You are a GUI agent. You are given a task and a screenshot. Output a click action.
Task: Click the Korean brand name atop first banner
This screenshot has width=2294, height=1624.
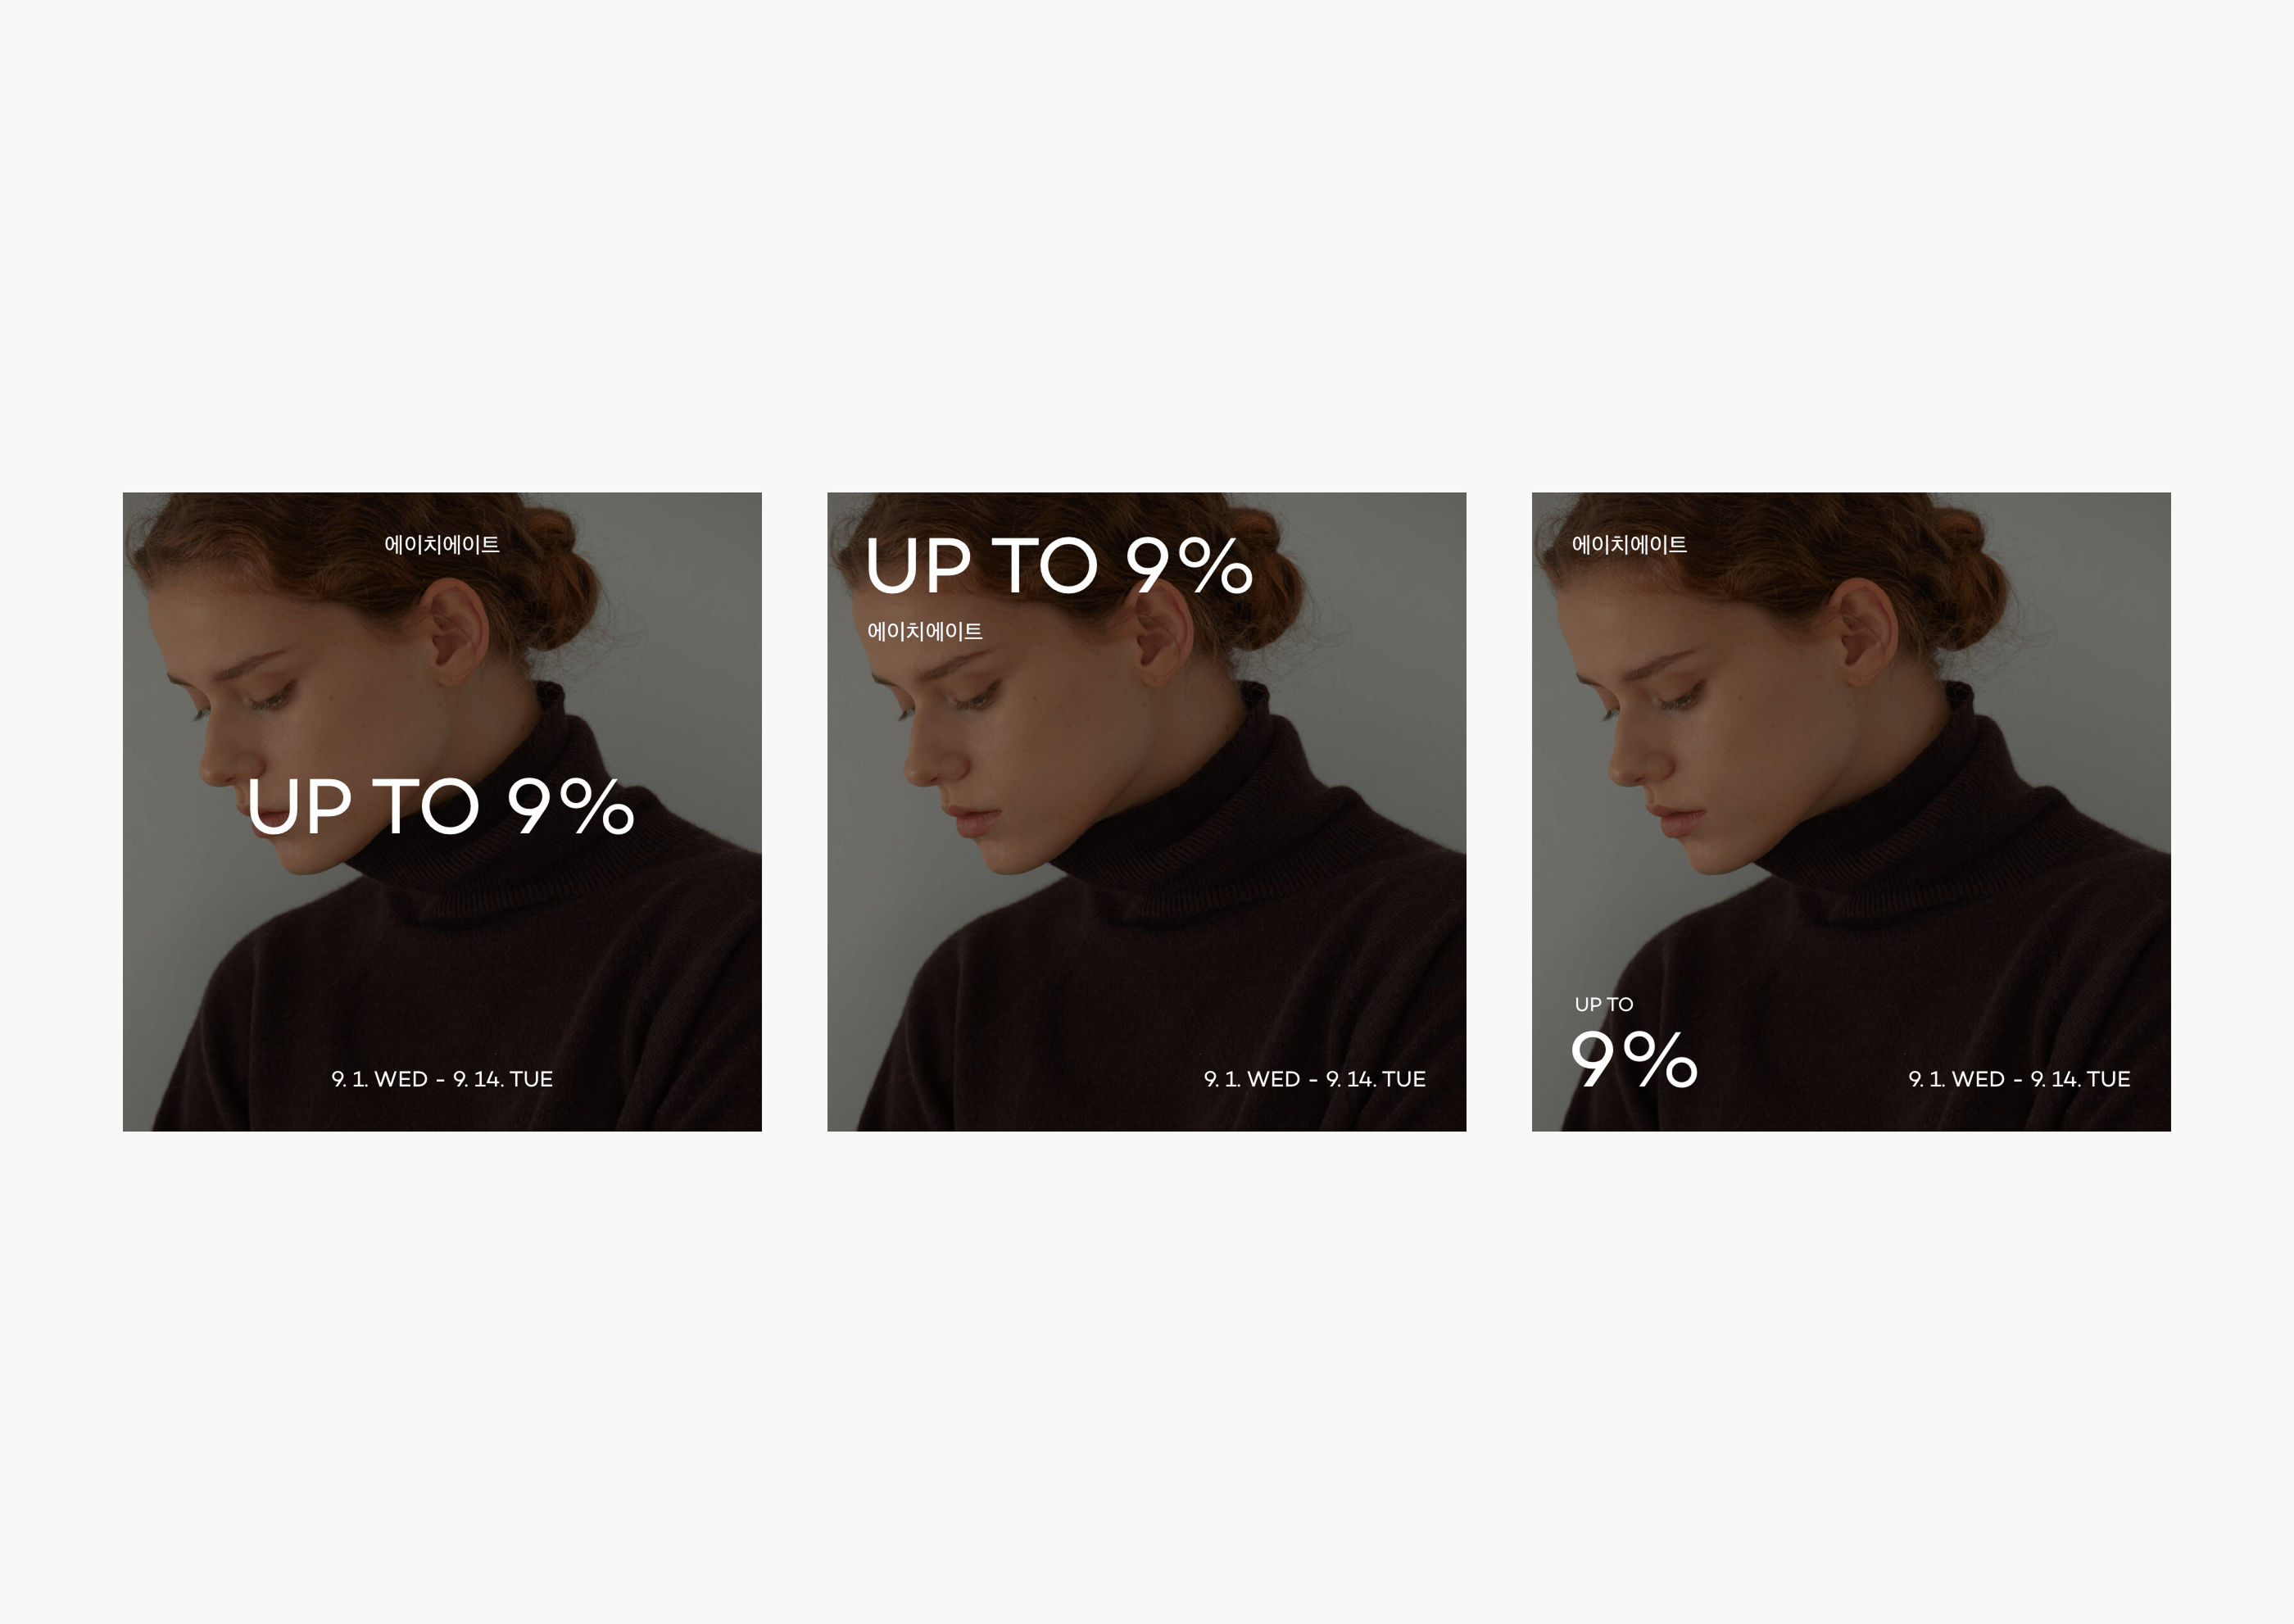(x=442, y=544)
